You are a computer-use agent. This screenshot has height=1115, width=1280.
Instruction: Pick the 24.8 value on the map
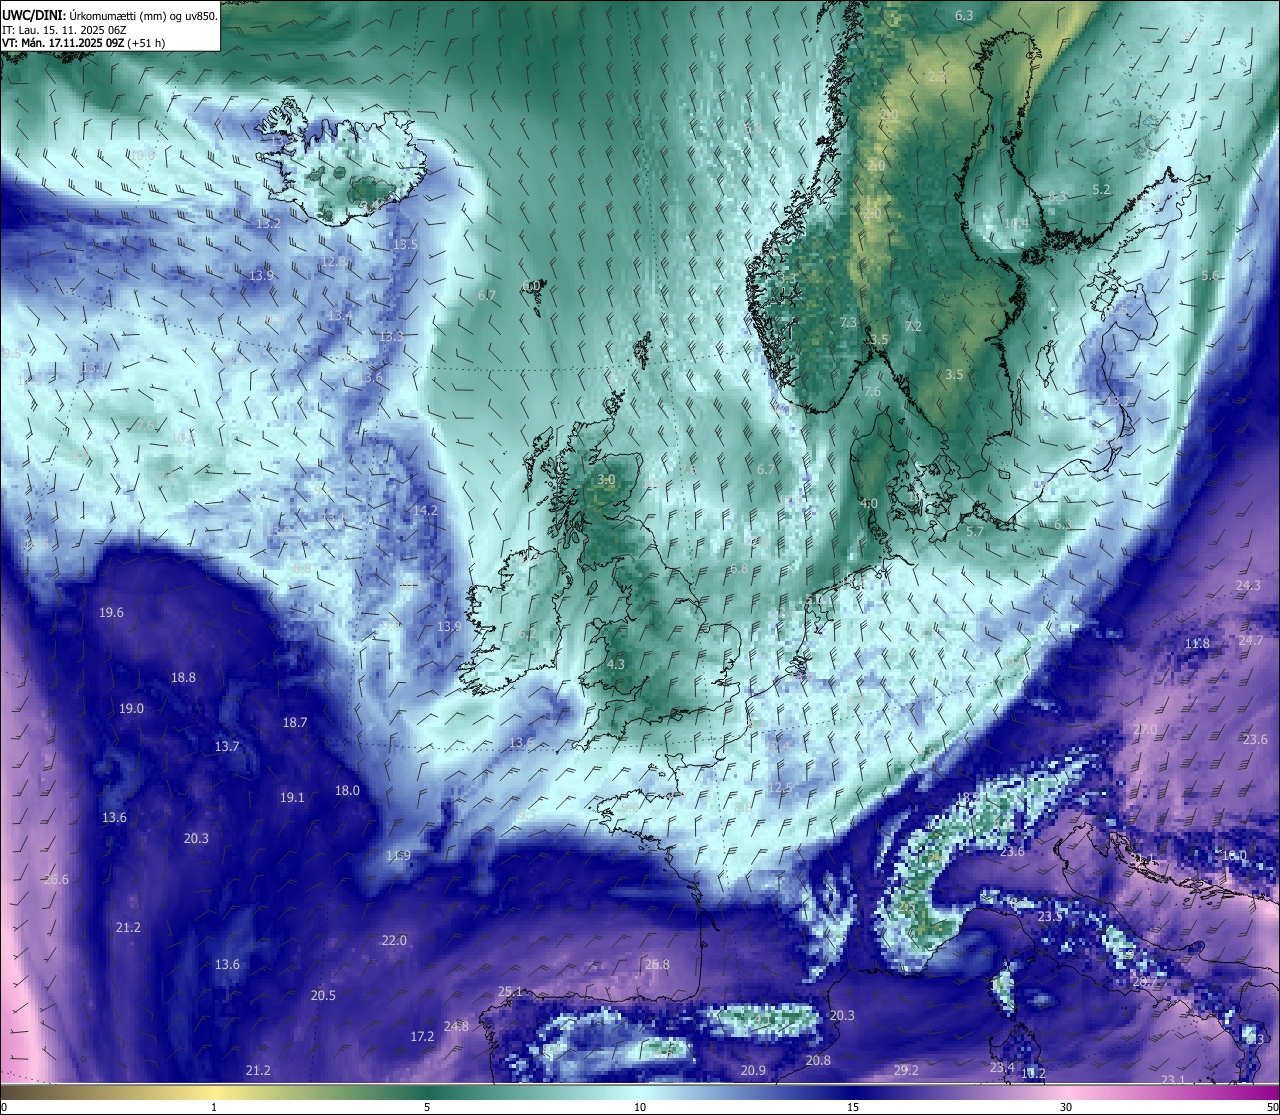point(456,1026)
